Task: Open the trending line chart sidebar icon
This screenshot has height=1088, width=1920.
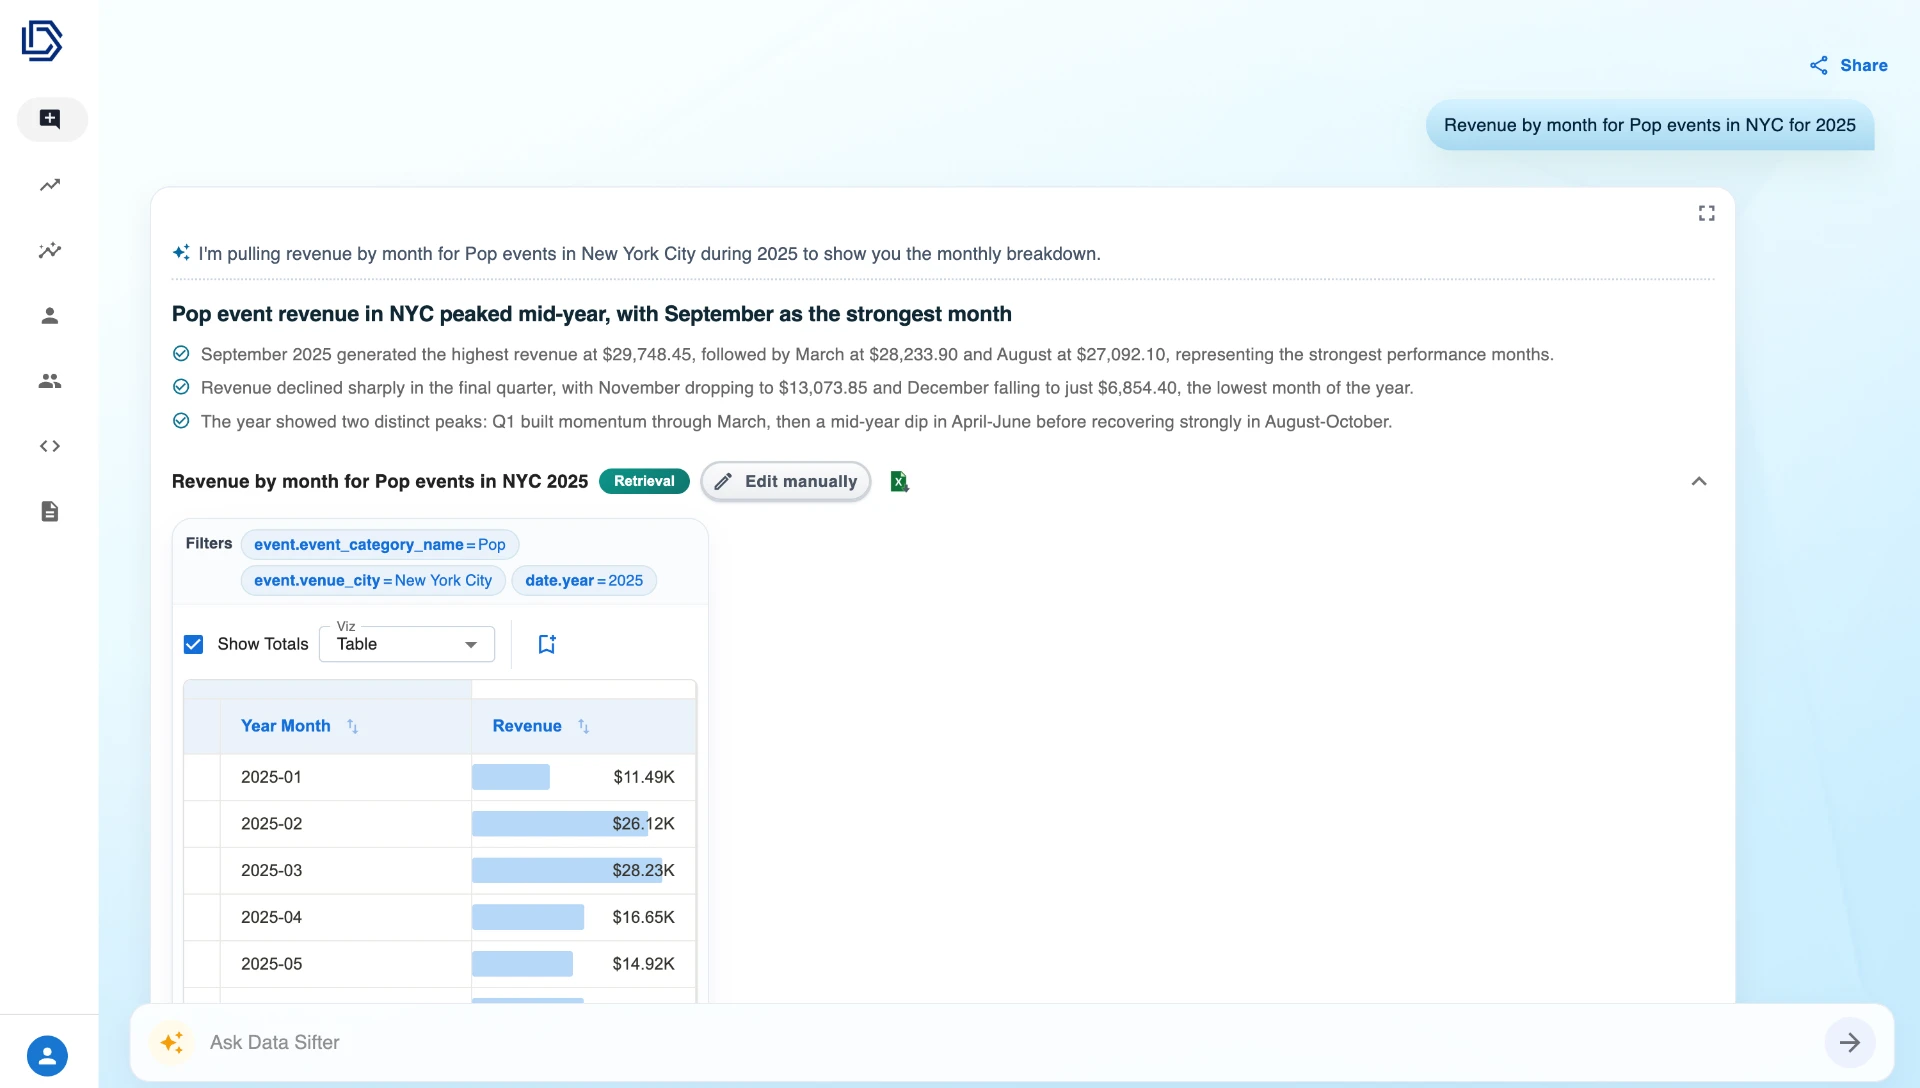Action: point(50,185)
